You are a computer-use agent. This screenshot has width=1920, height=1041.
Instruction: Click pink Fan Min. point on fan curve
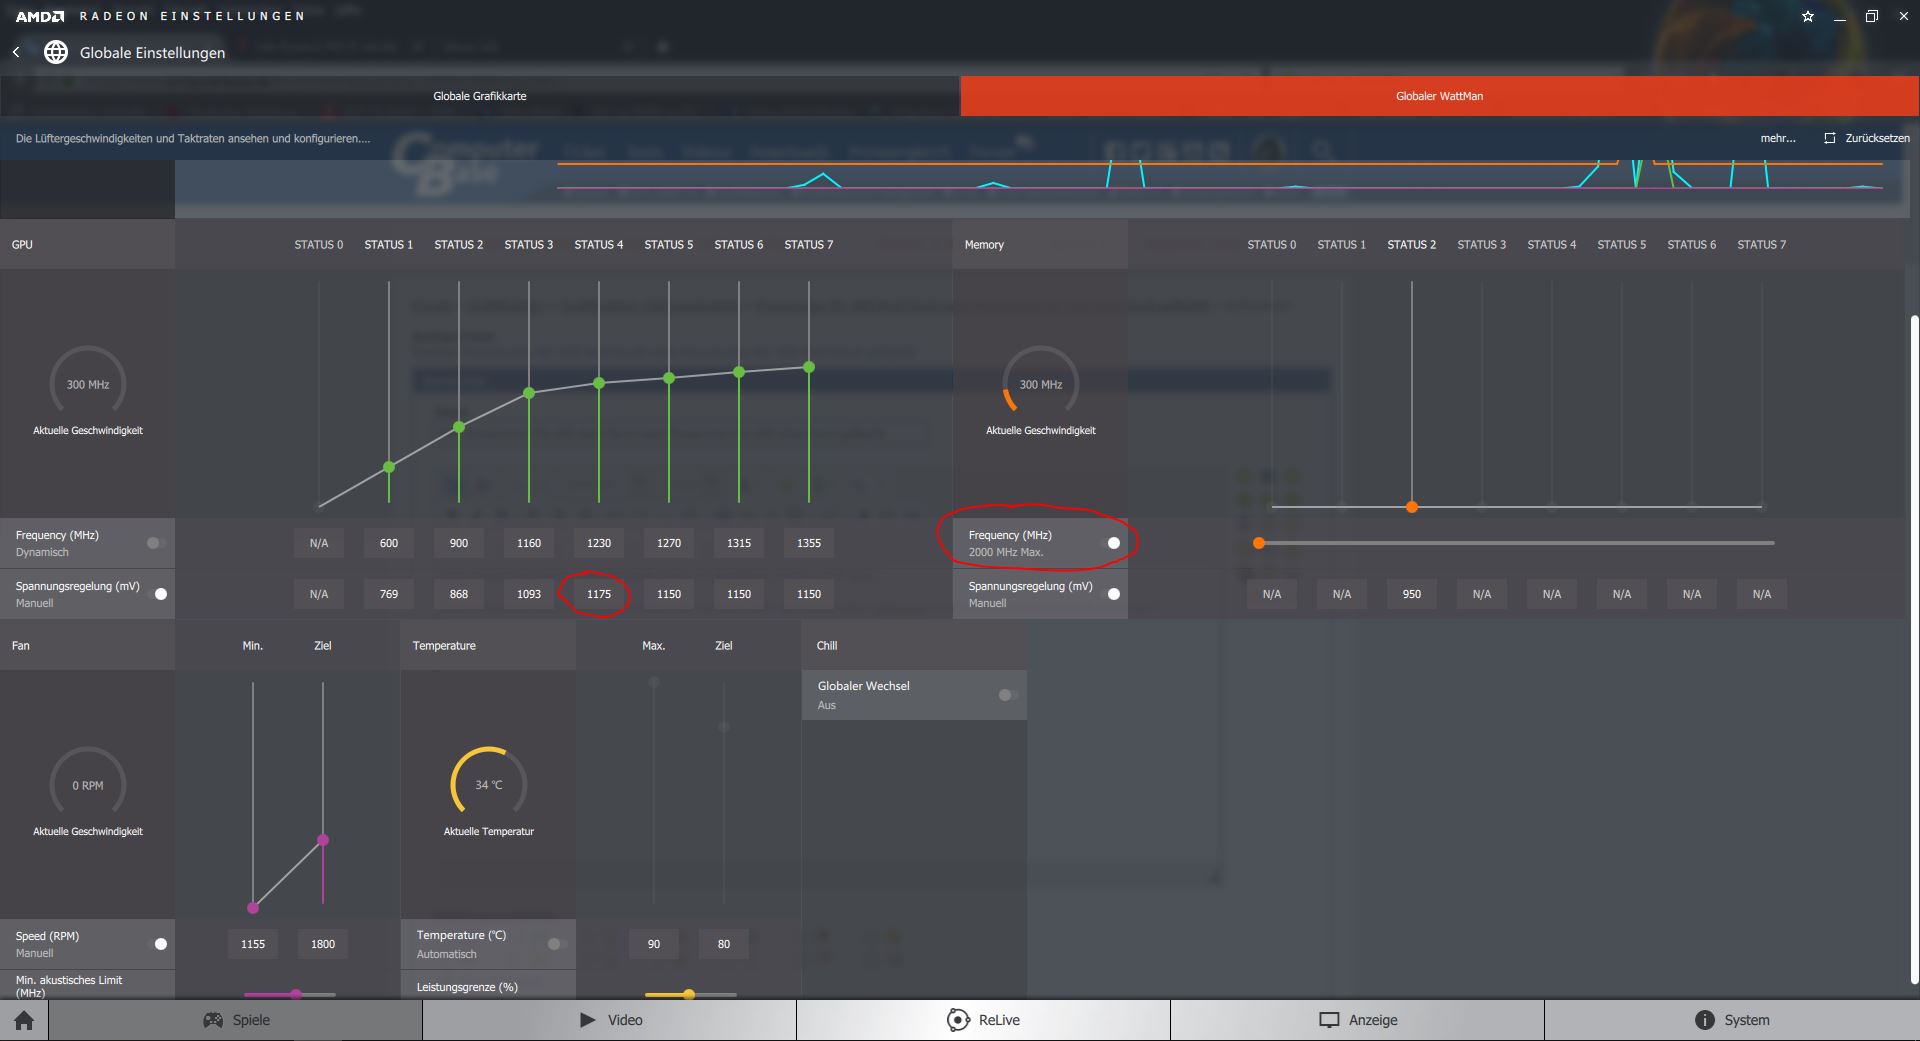[x=253, y=908]
